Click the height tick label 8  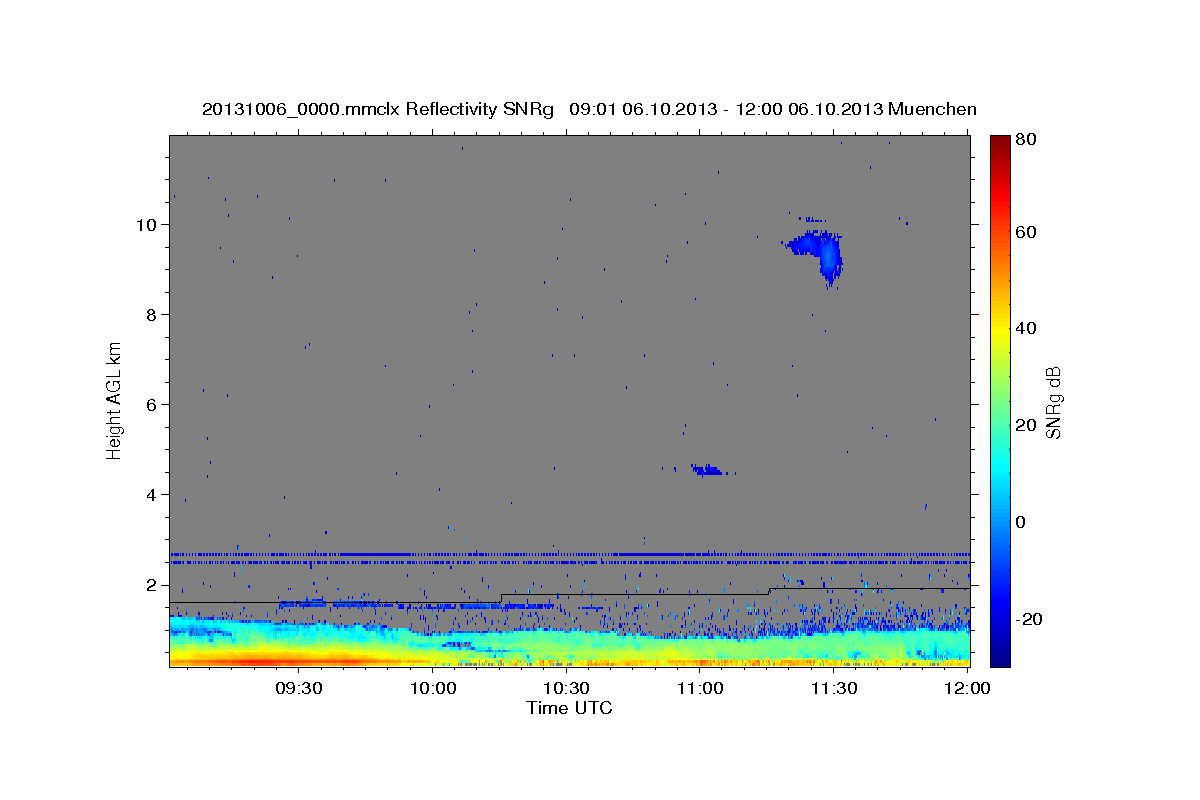153,314
